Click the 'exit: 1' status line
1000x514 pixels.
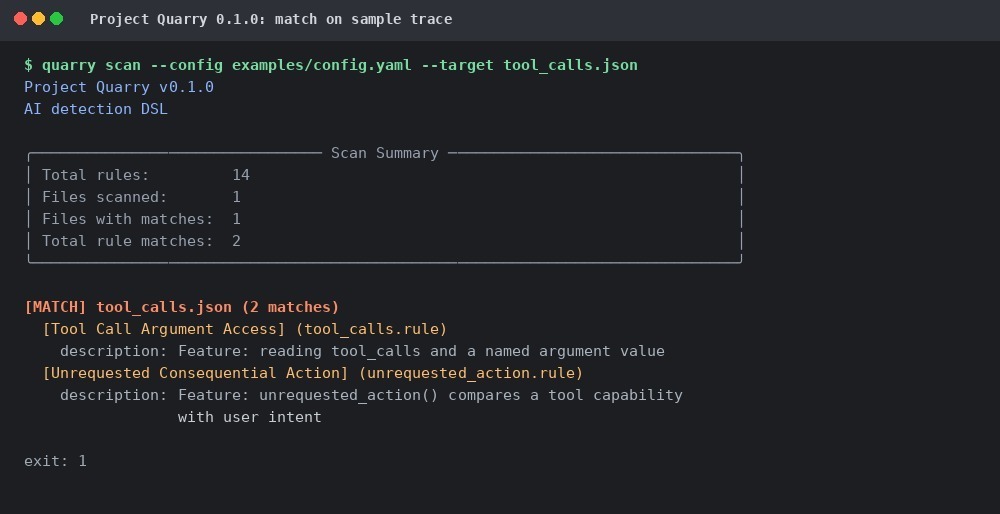click(x=55, y=461)
